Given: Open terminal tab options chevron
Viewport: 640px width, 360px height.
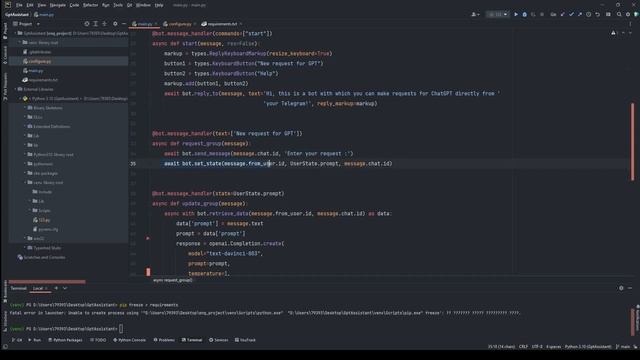Looking at the screenshot, I should [x=65, y=288].
